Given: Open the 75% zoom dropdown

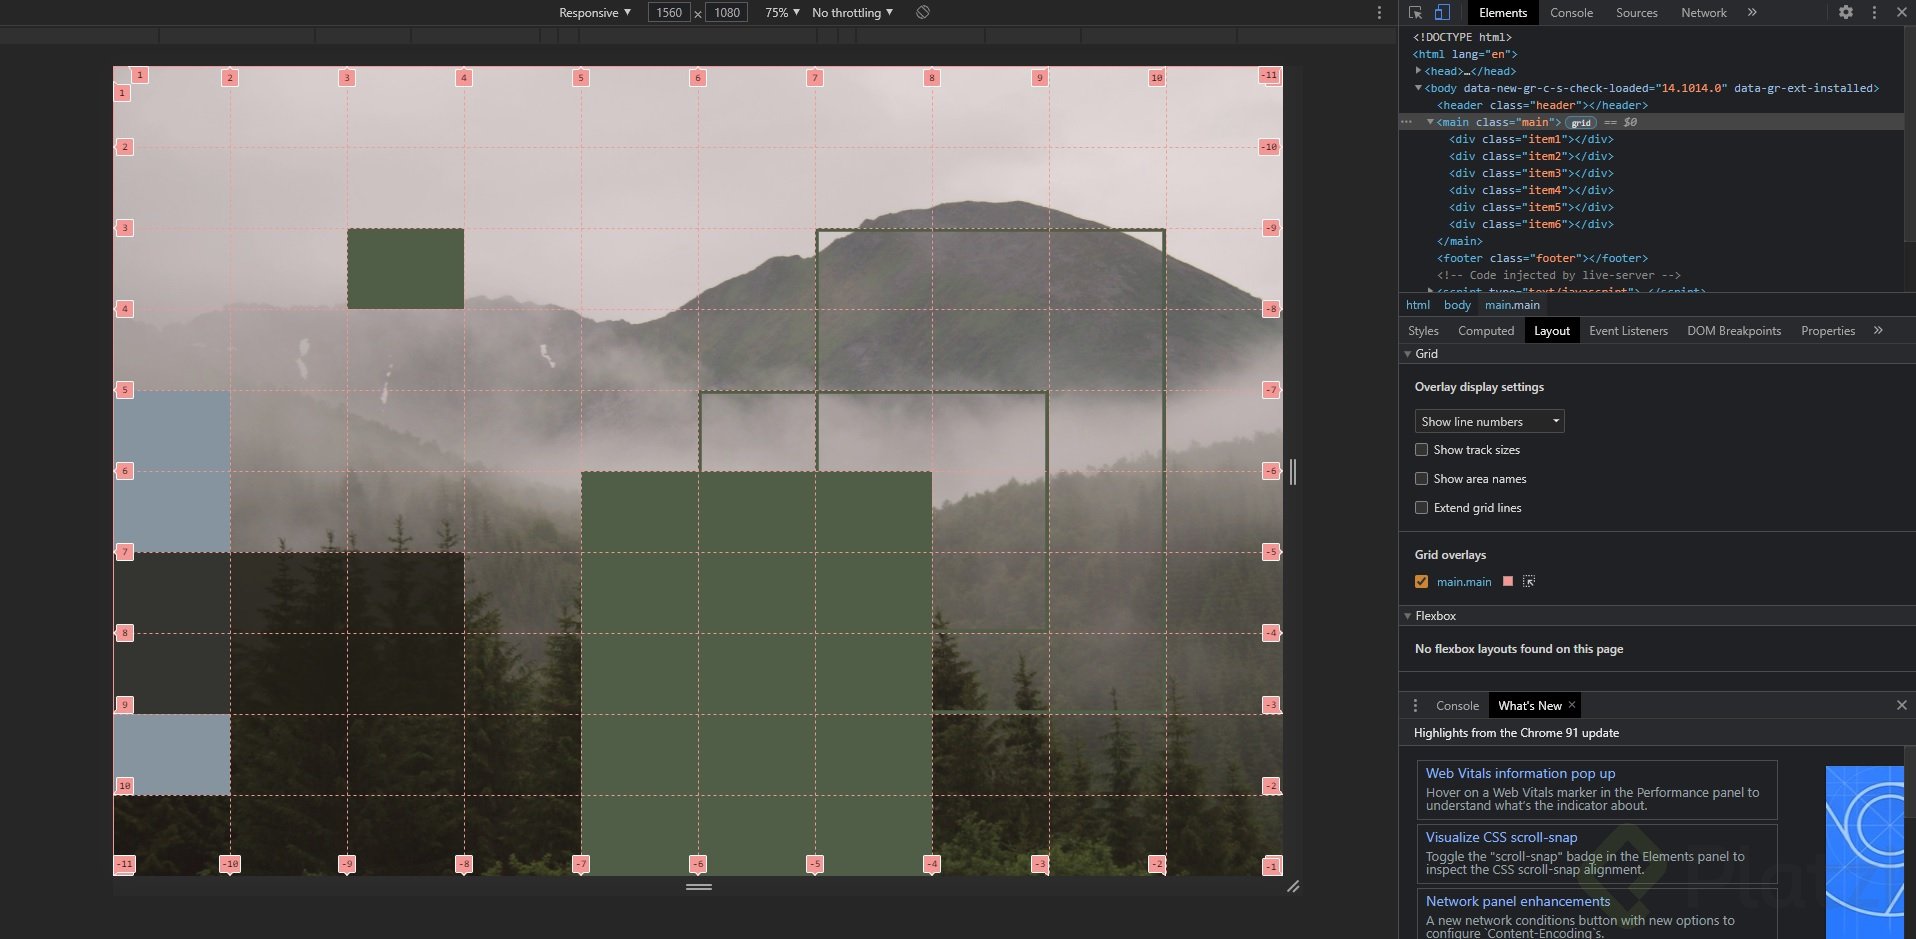Looking at the screenshot, I should [782, 12].
